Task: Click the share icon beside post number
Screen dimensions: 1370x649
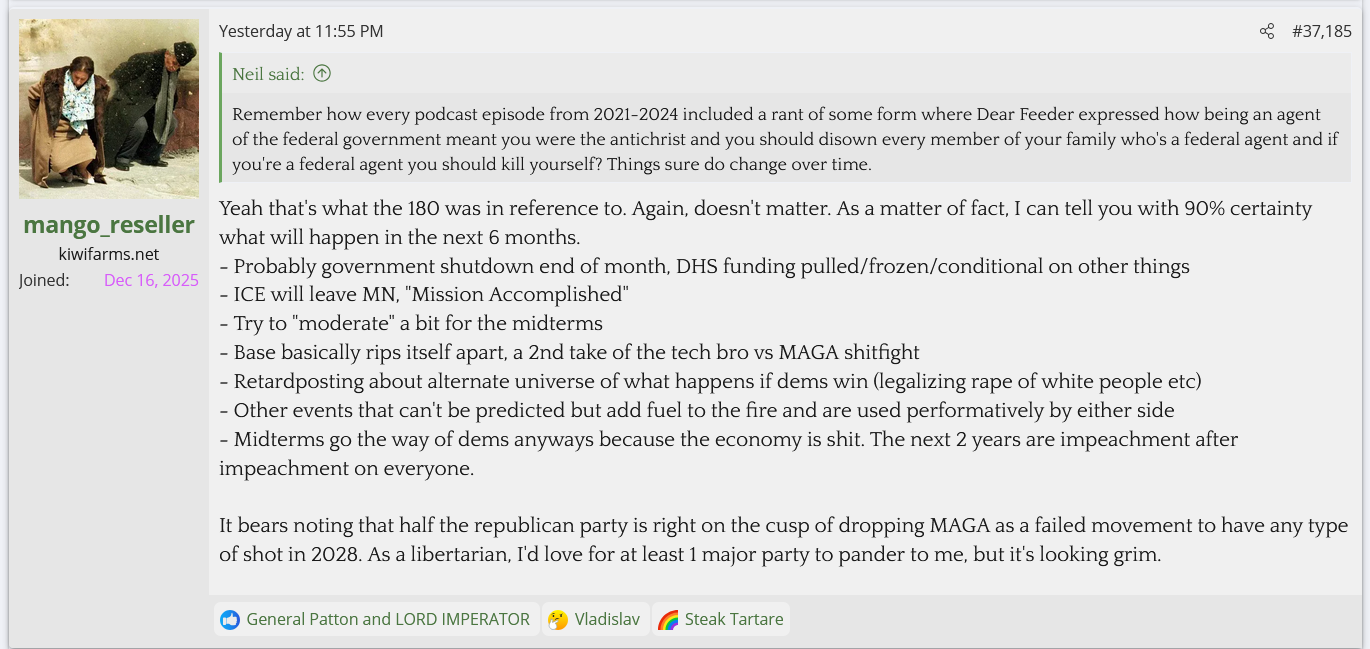Action: click(1267, 31)
